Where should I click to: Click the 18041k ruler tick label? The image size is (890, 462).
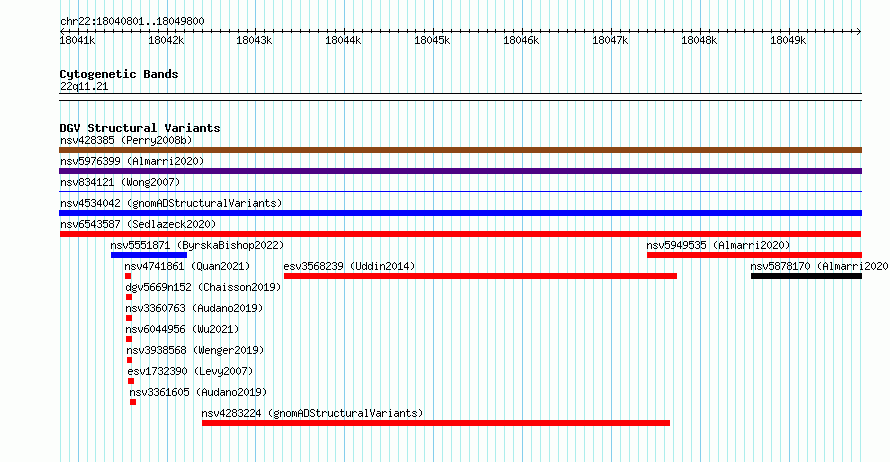(78, 40)
